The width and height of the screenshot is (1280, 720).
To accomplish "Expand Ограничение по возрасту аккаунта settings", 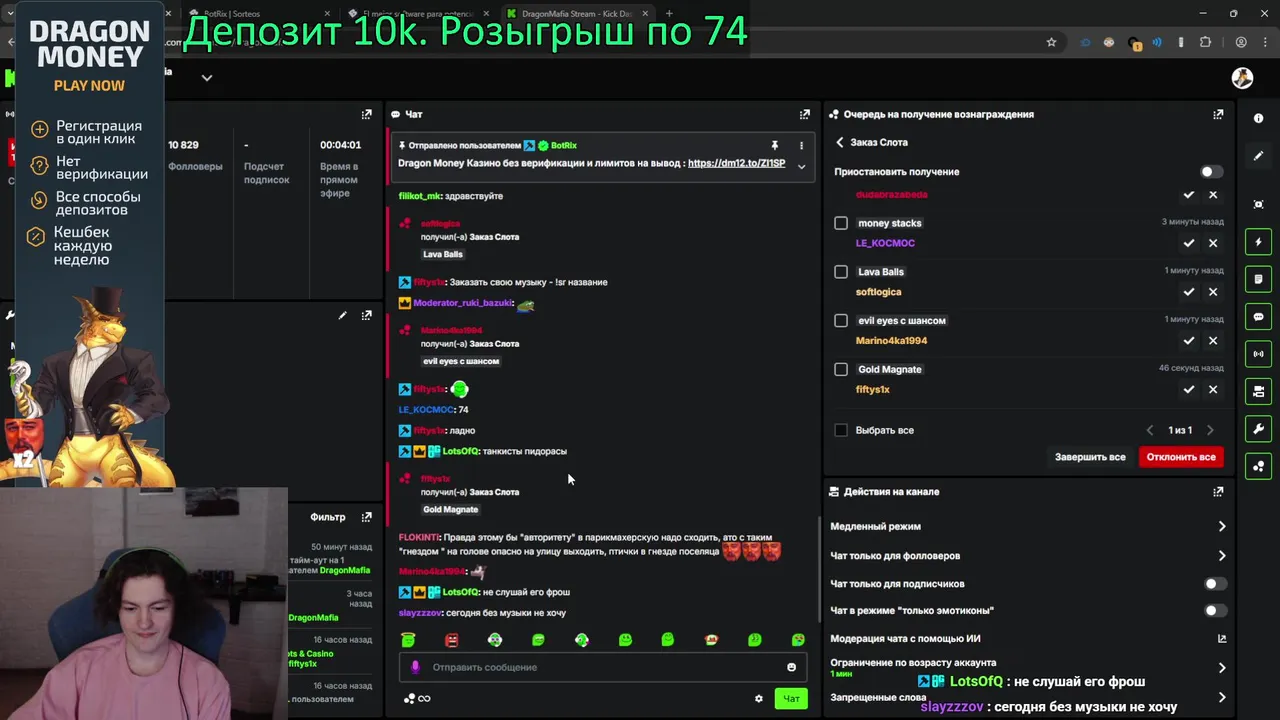I will (1221, 668).
